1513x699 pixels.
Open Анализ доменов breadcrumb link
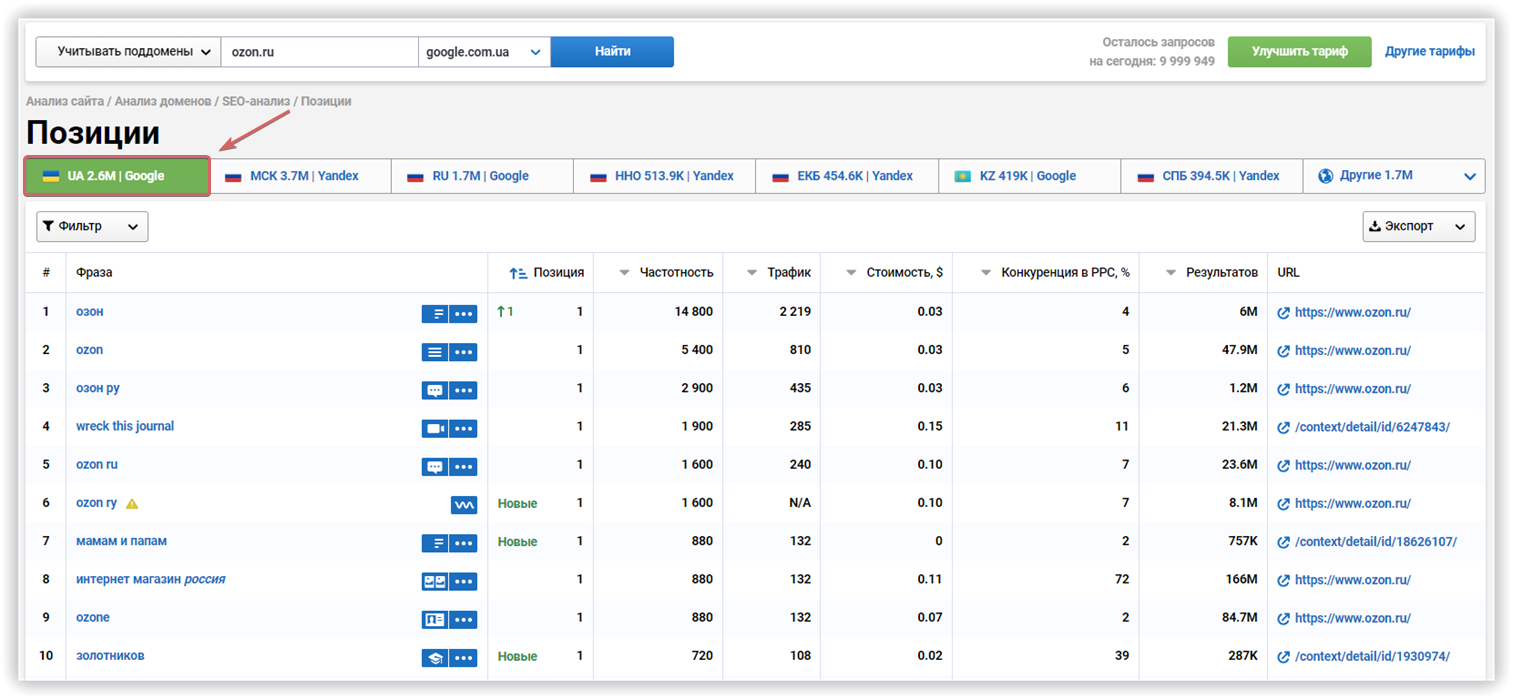(163, 102)
